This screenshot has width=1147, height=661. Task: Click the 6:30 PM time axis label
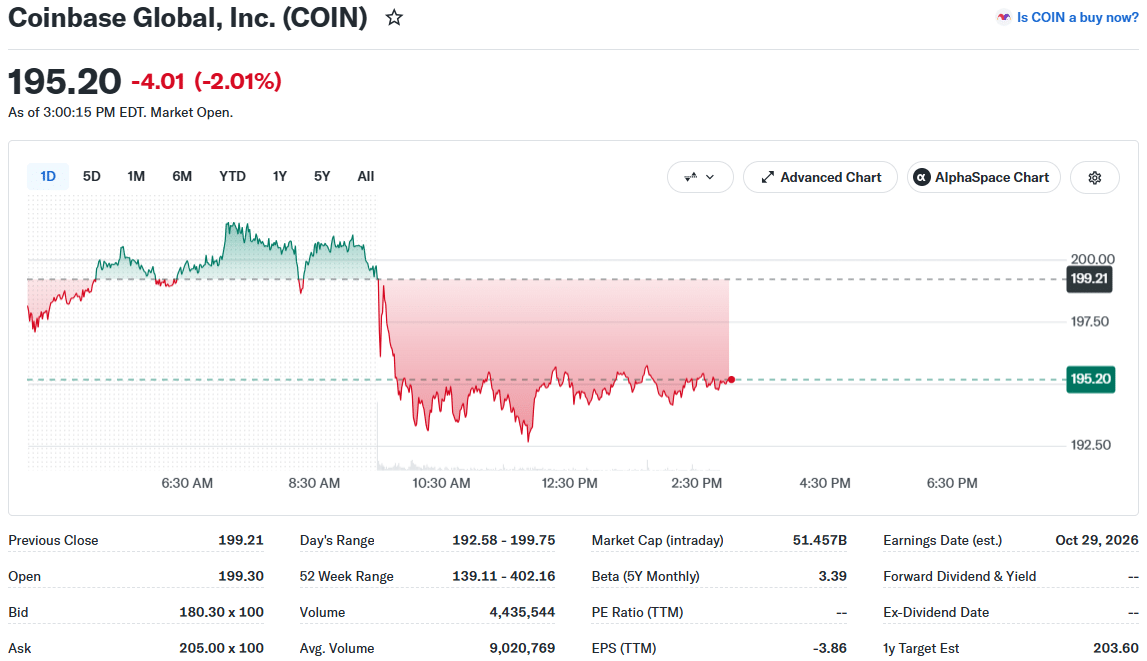click(x=952, y=483)
